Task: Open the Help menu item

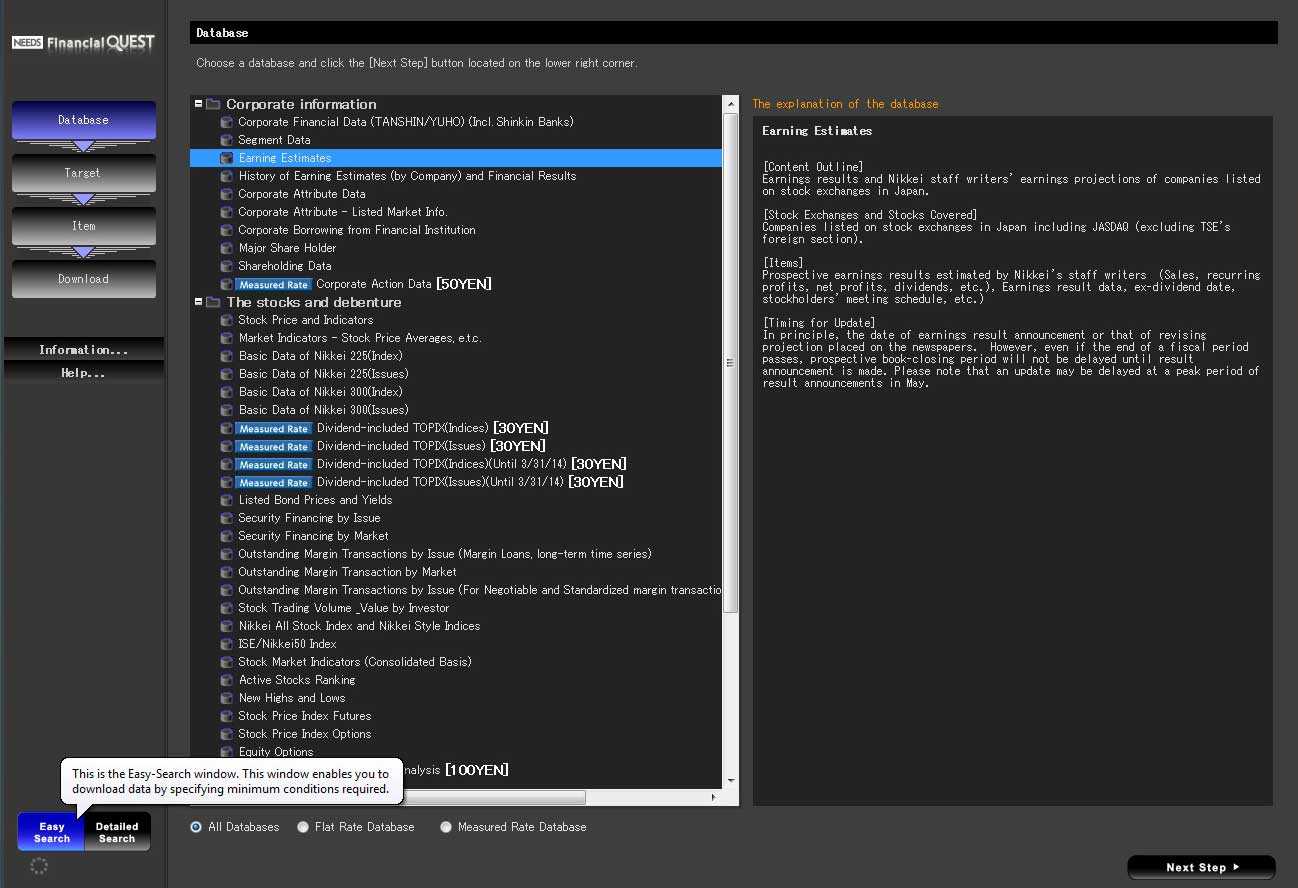Action: click(x=83, y=373)
